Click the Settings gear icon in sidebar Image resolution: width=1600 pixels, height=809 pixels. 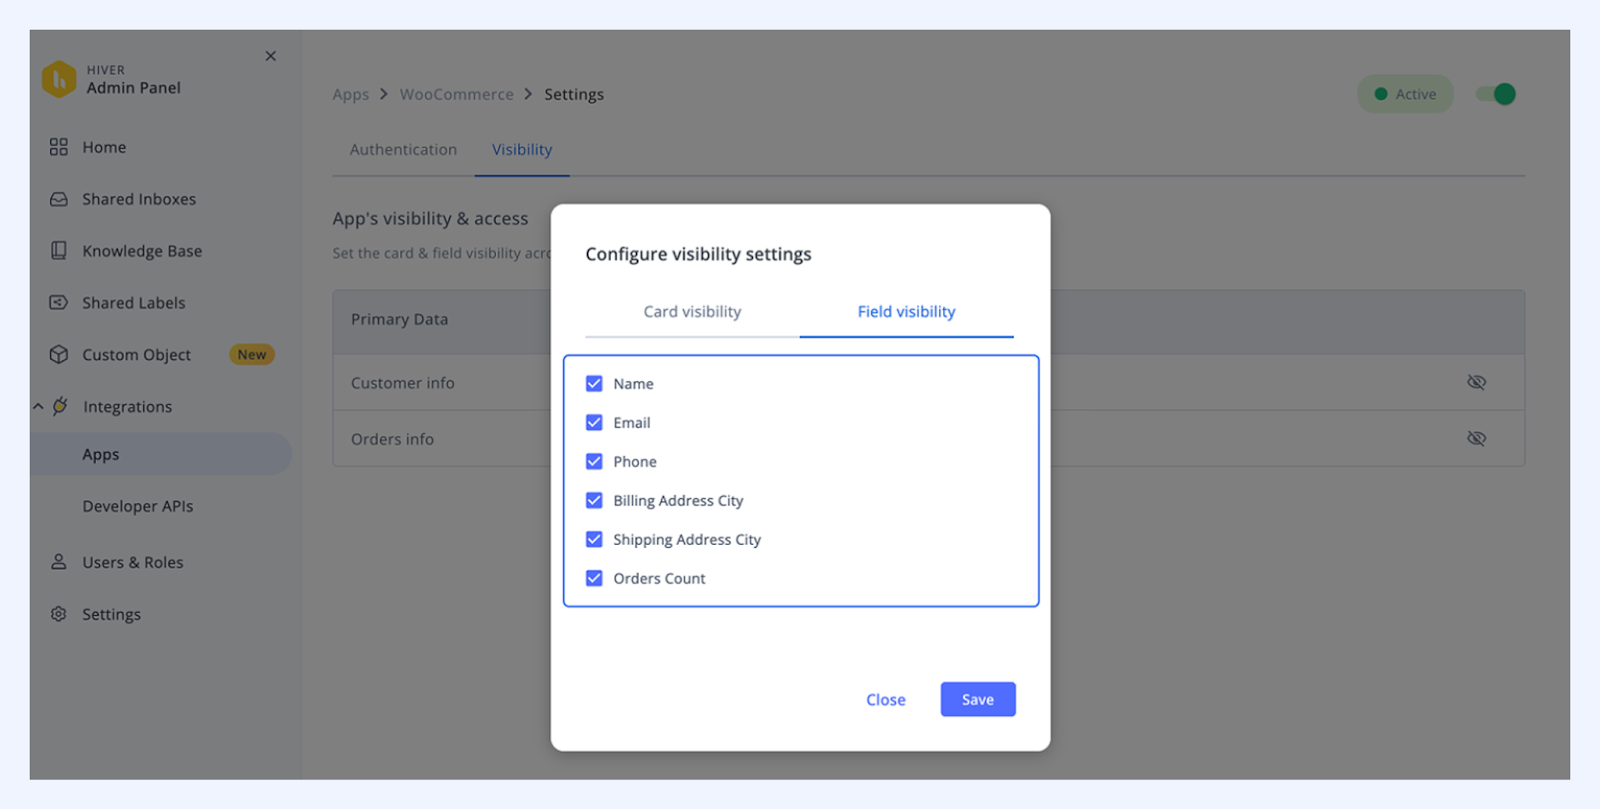[59, 614]
